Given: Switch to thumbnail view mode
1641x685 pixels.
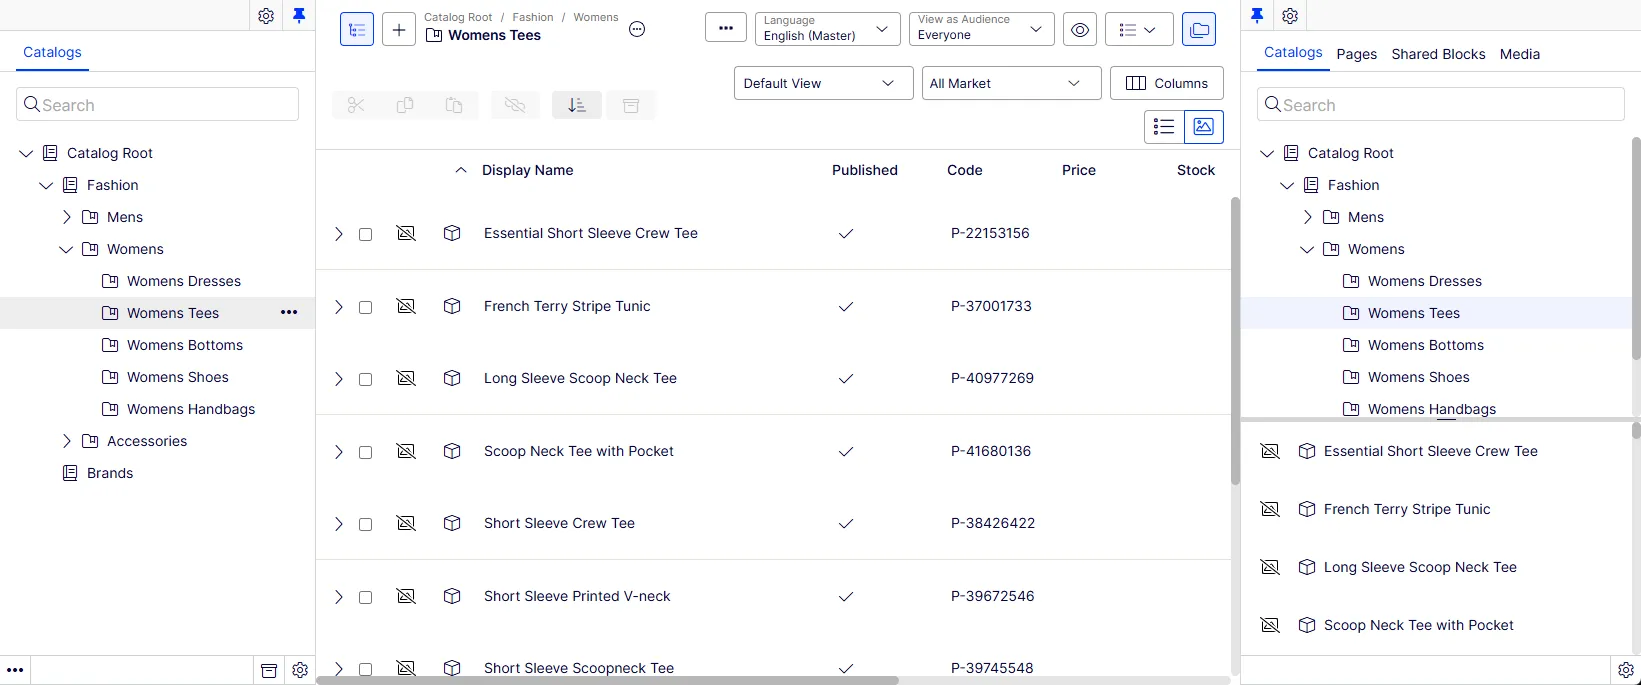Looking at the screenshot, I should (x=1204, y=127).
